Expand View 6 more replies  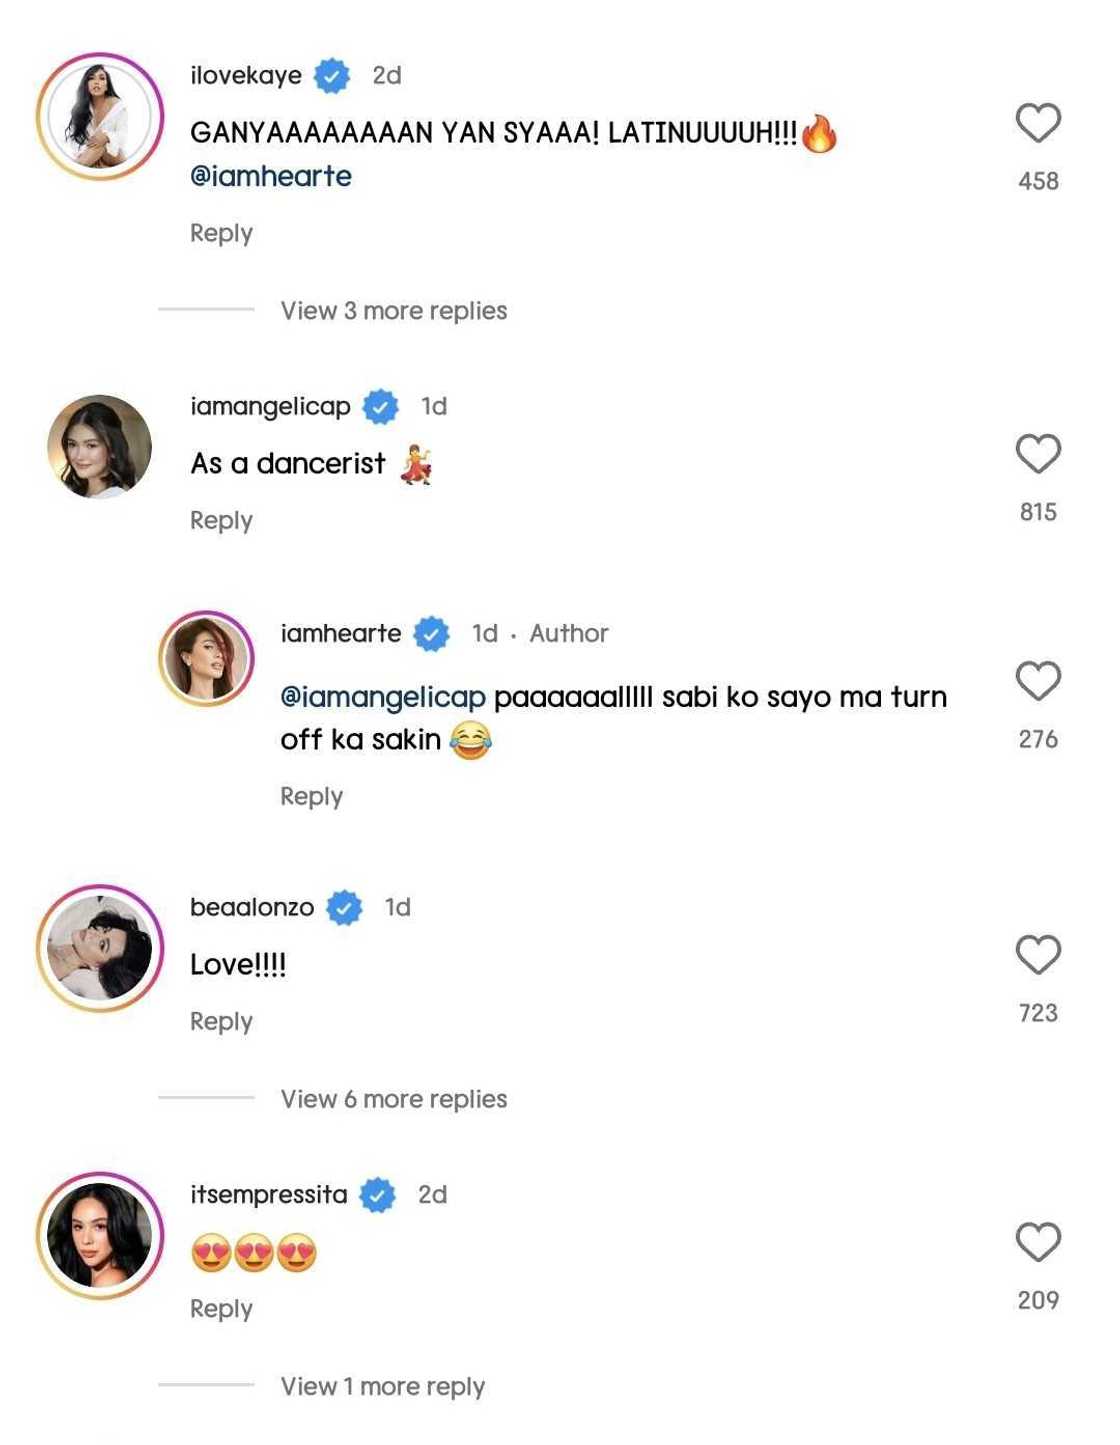393,1099
